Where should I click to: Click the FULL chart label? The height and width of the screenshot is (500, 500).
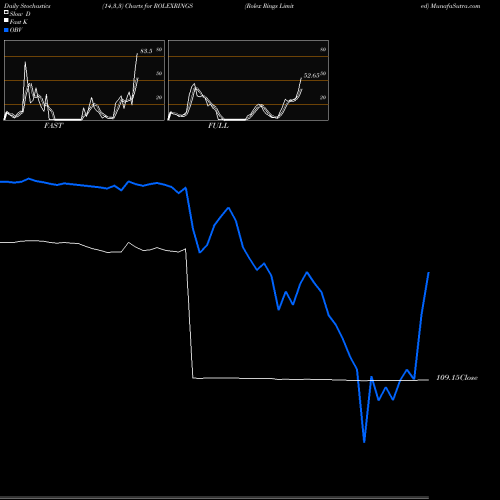pos(218,126)
